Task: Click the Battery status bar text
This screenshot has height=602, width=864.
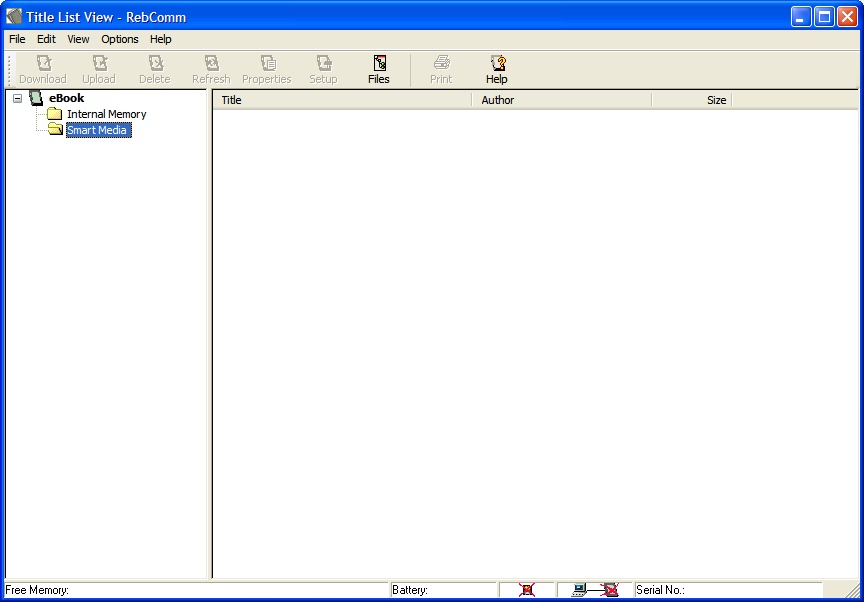Action: click(x=409, y=590)
